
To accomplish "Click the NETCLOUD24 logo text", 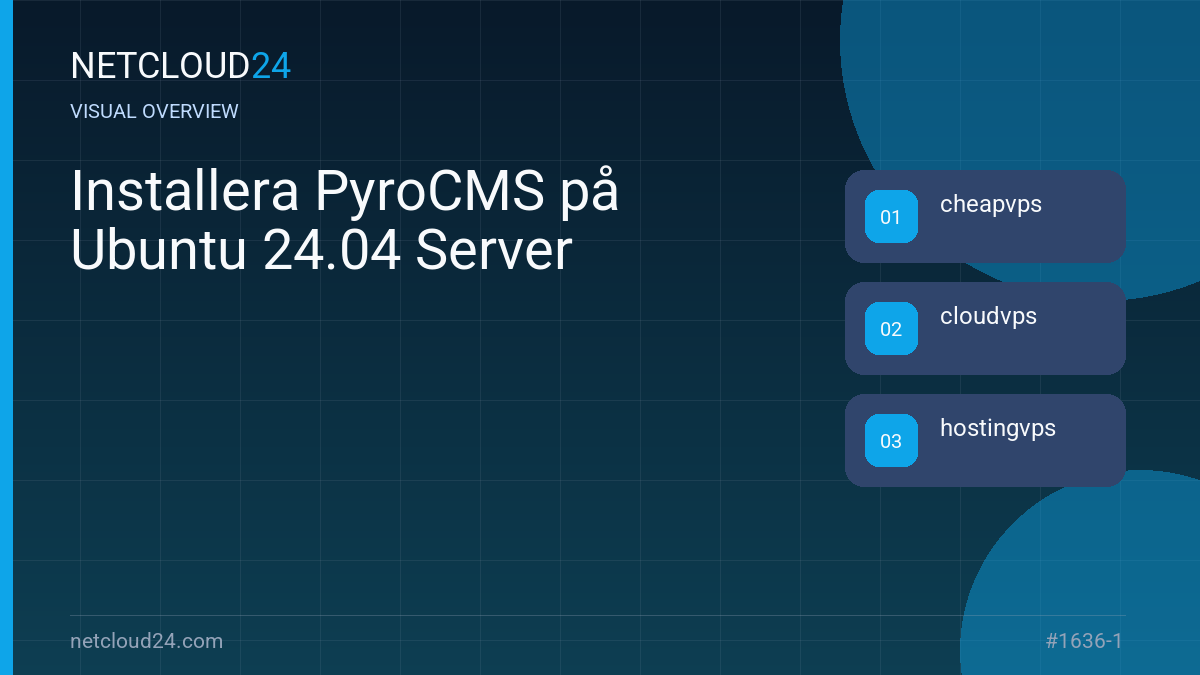I will [x=181, y=66].
